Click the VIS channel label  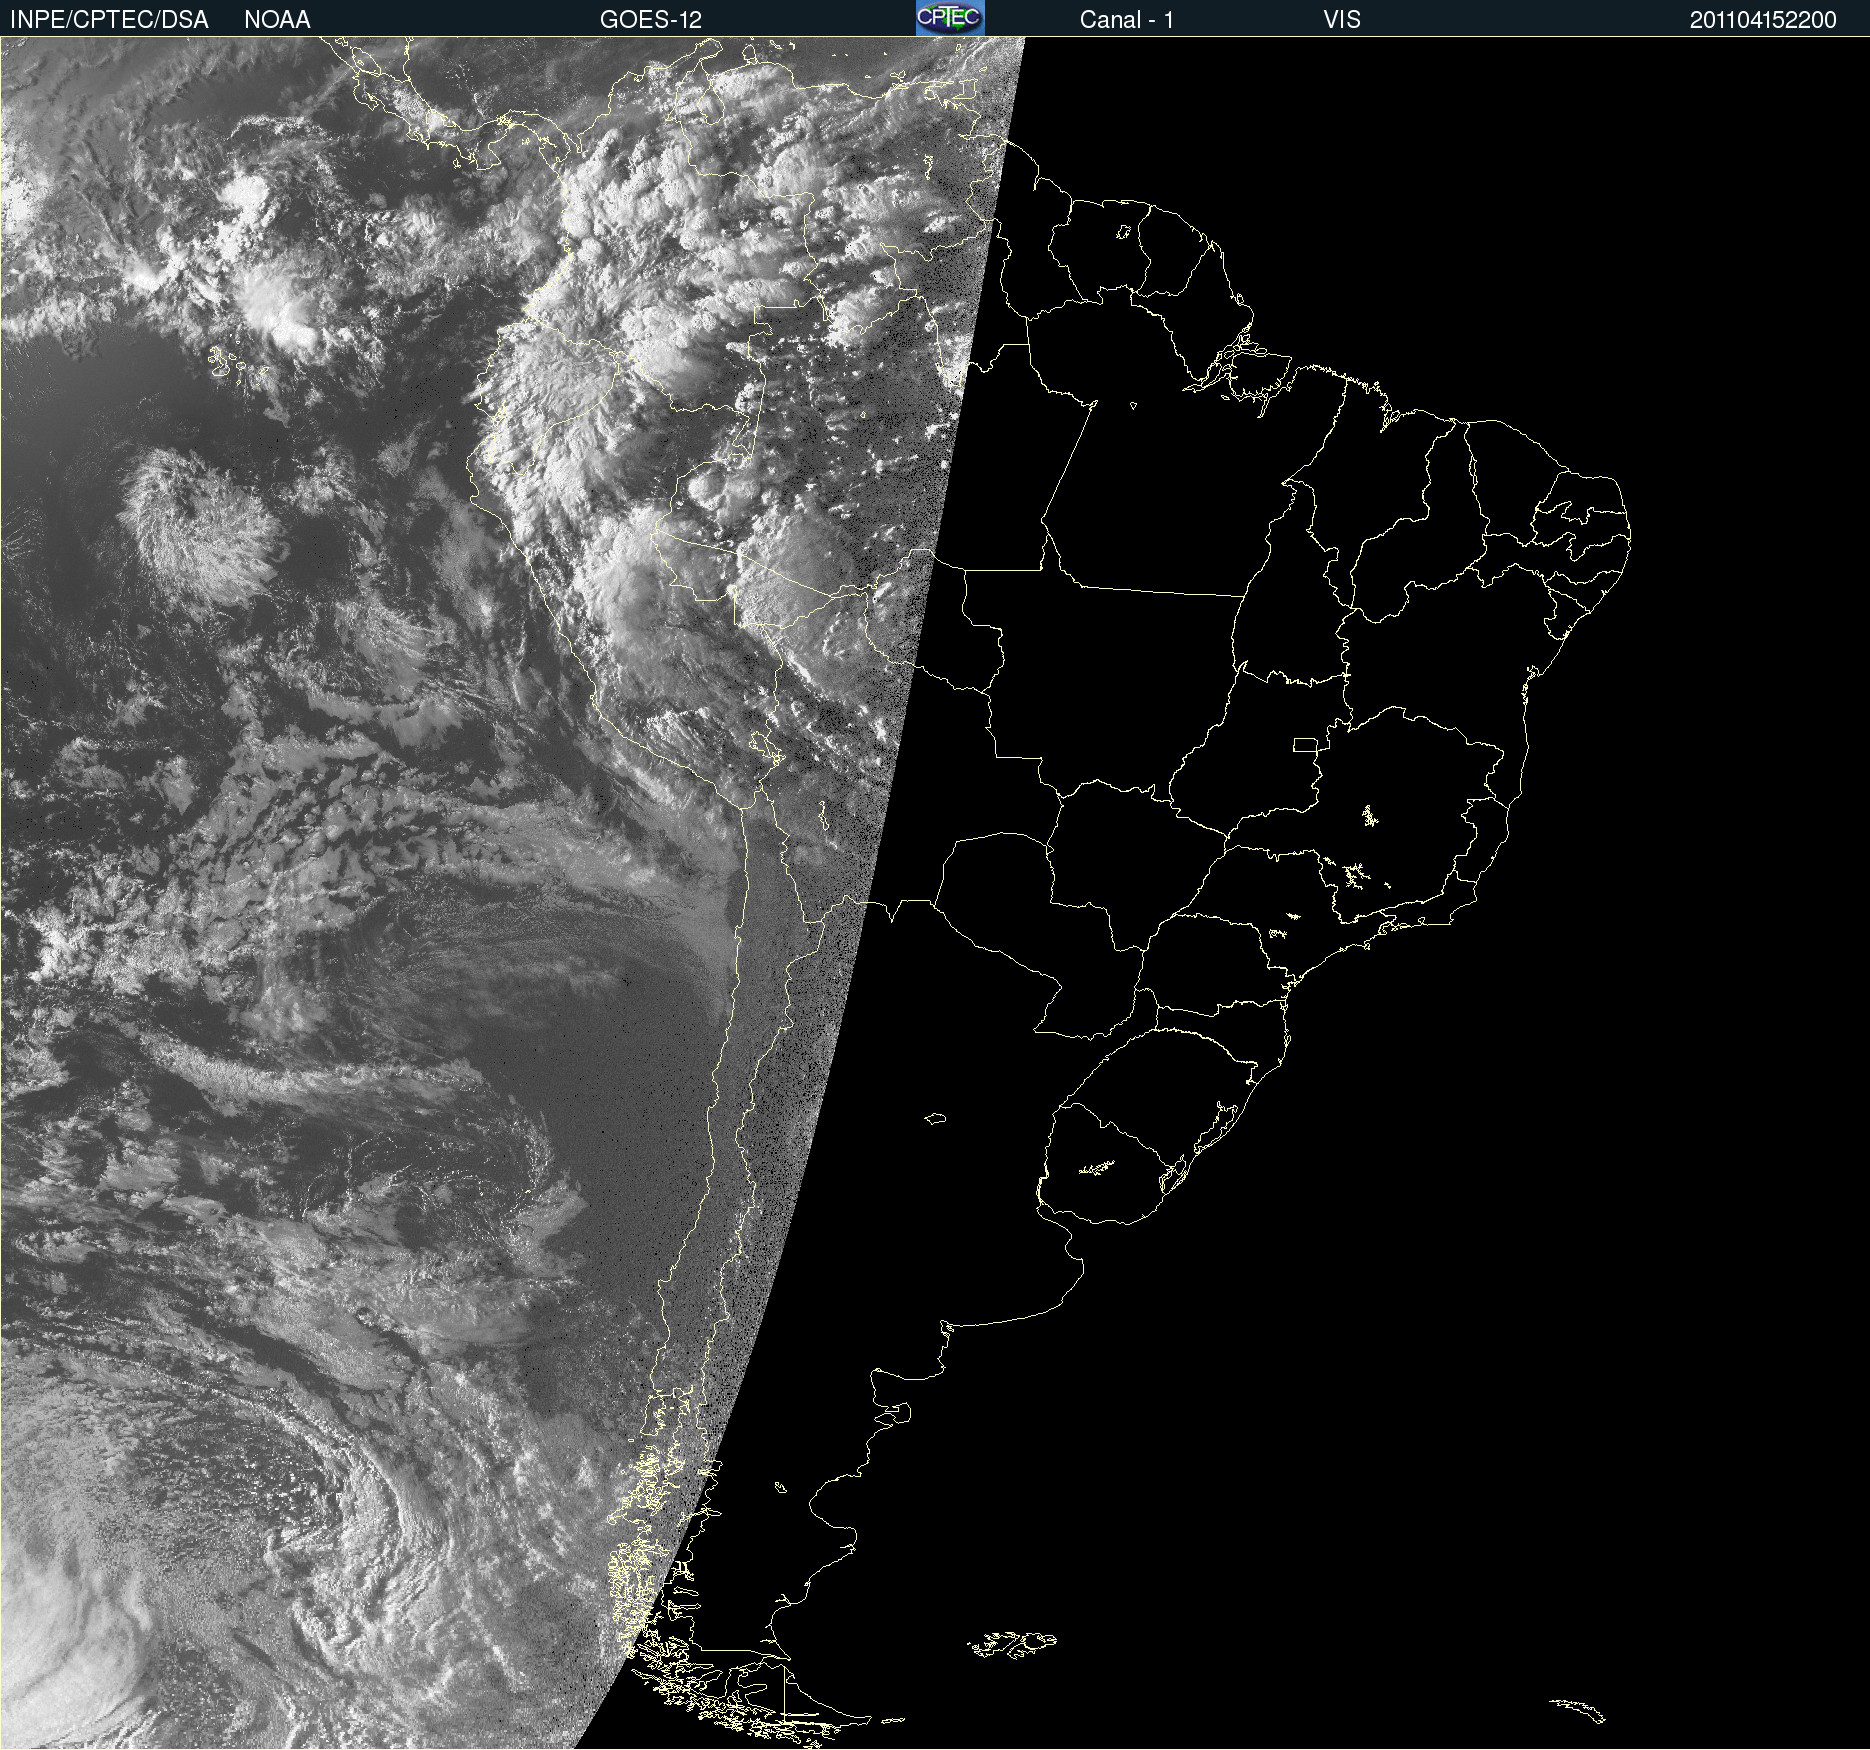[x=1342, y=20]
